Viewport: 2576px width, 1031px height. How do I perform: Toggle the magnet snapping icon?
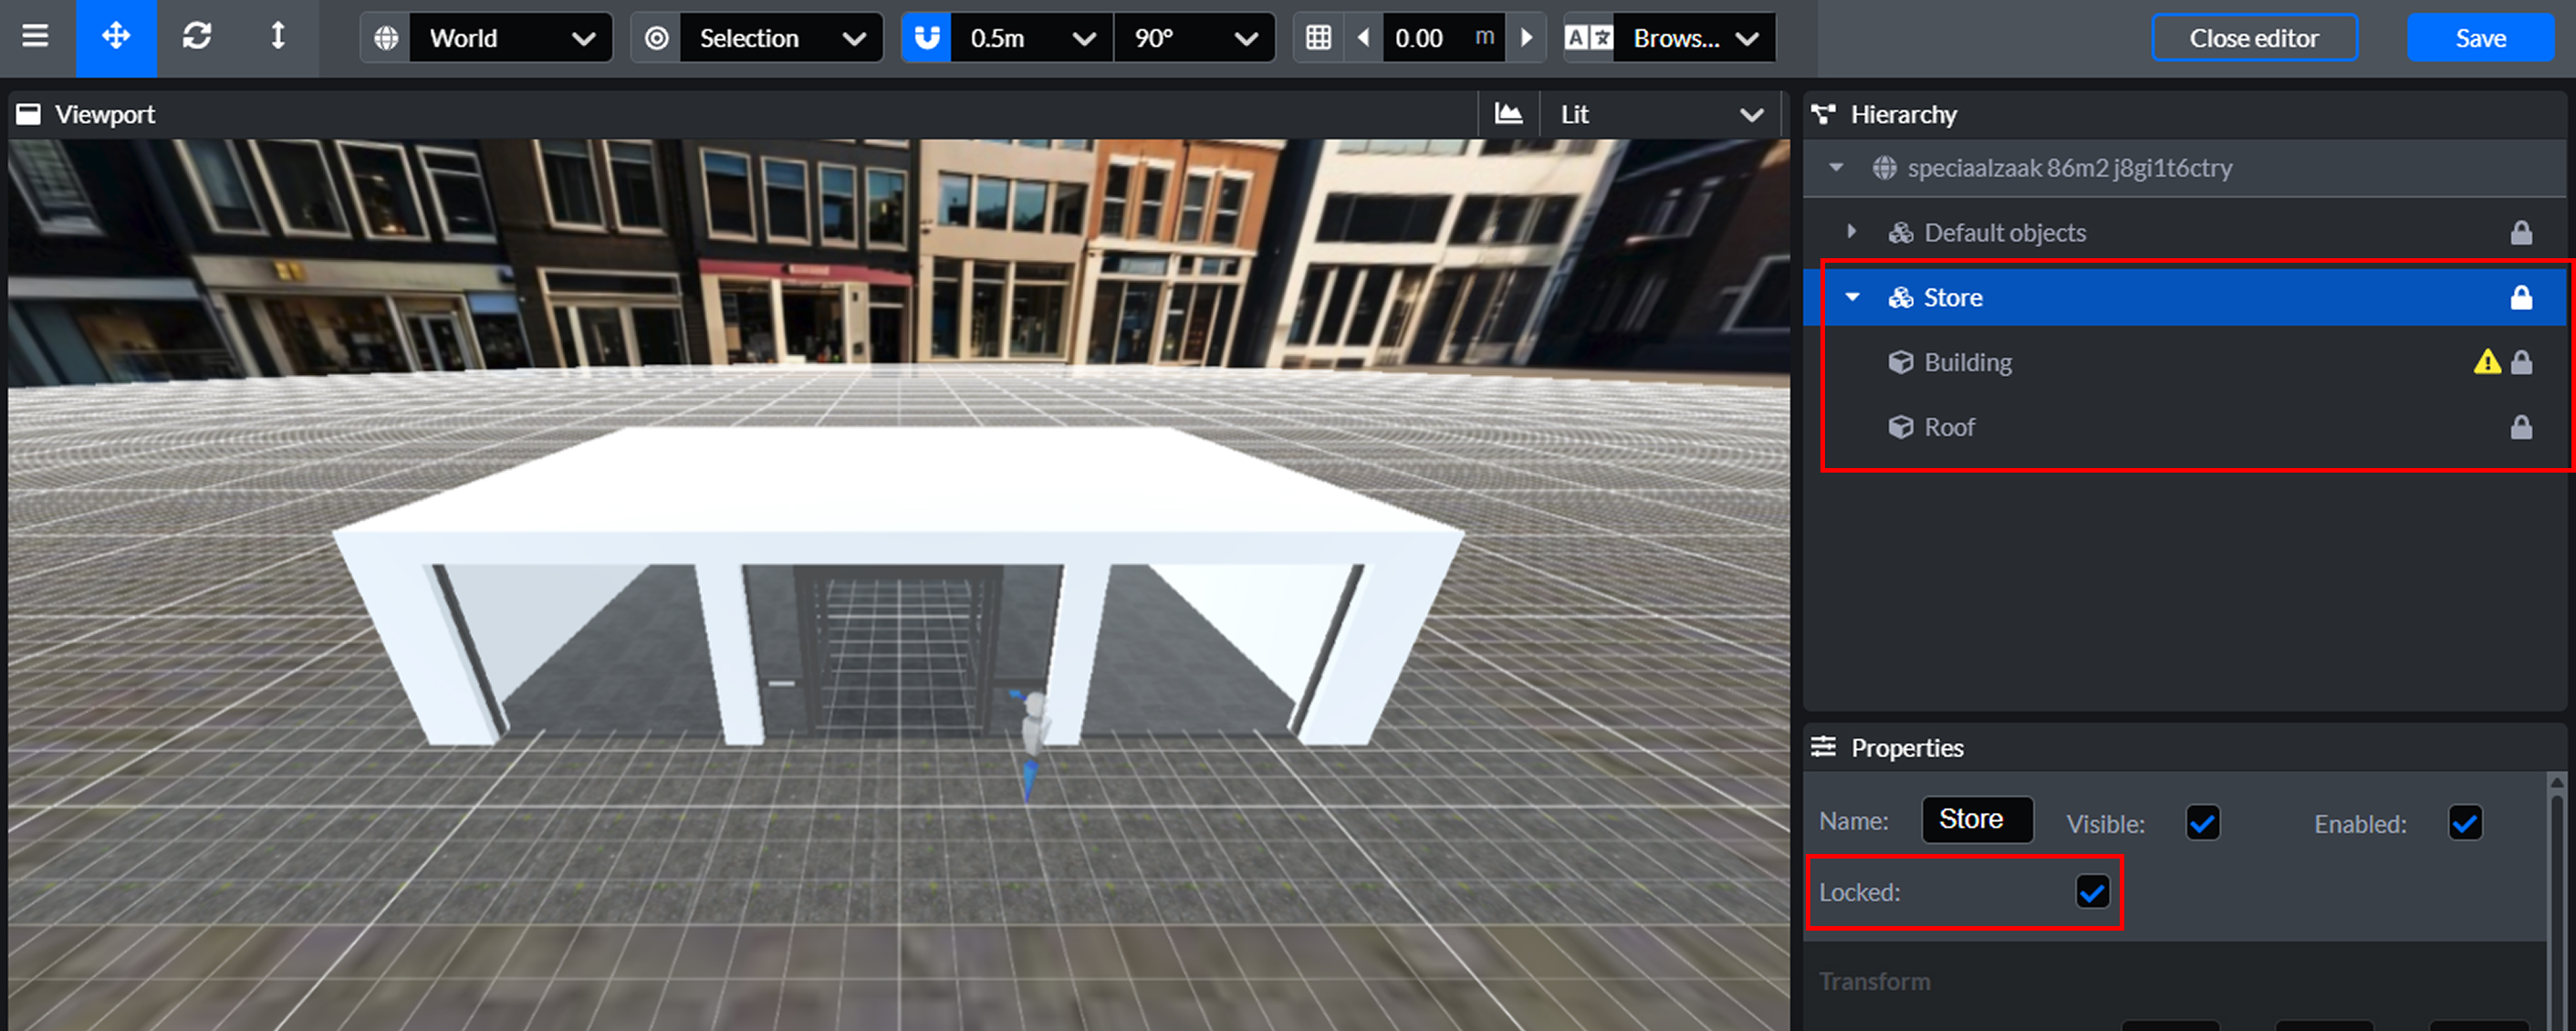927,38
